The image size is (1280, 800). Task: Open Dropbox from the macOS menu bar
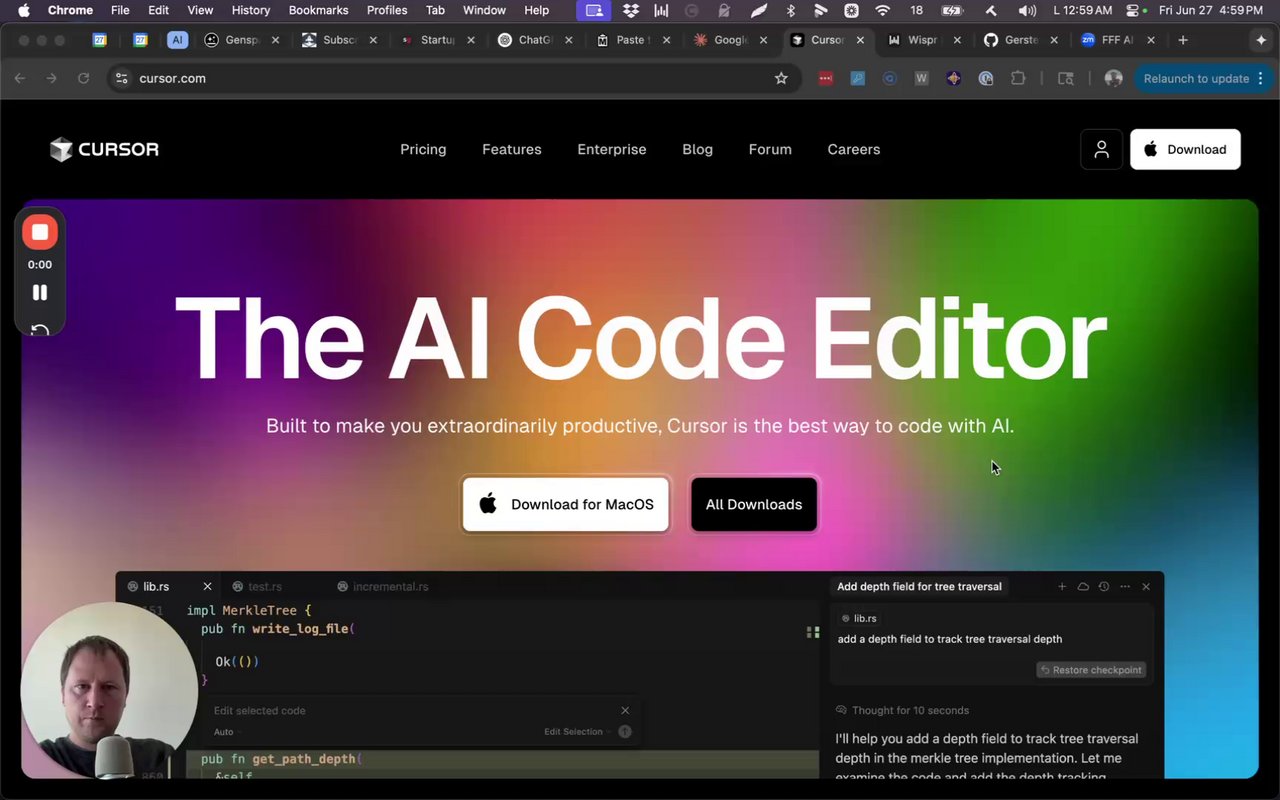pyautogui.click(x=631, y=10)
